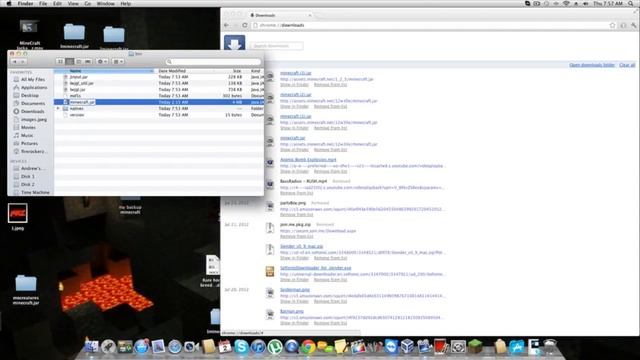Viewport: 640px width, 360px height.
Task: Click the Finder back arrow button
Action: click(x=15, y=62)
